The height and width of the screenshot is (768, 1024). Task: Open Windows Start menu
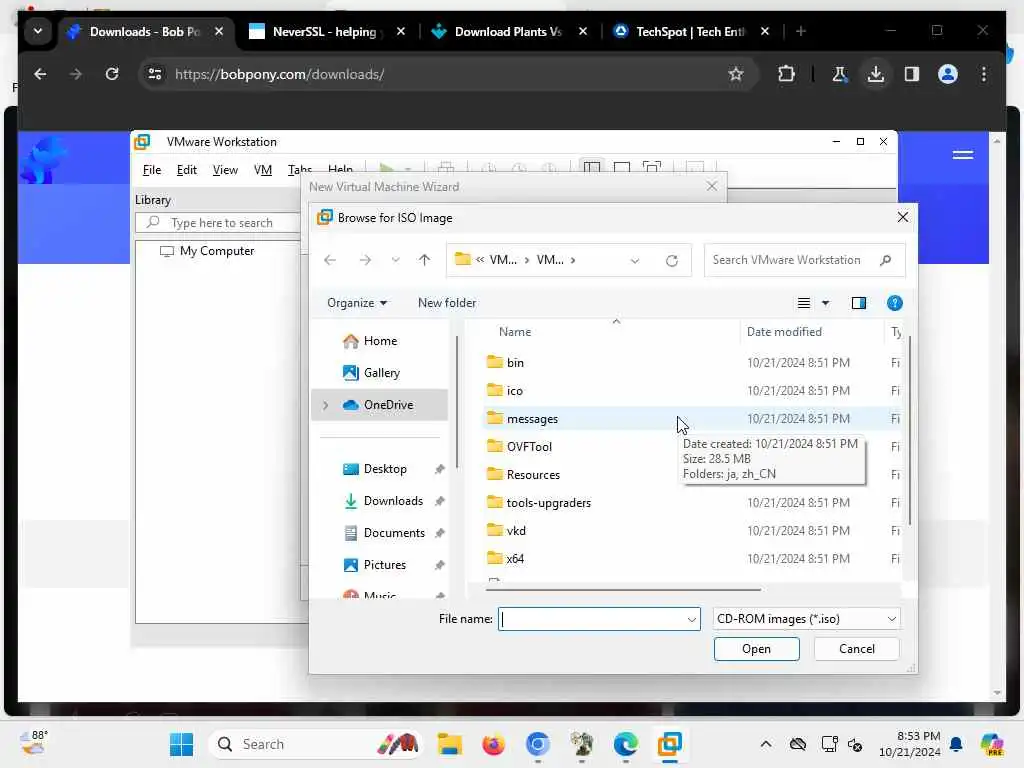(x=181, y=744)
